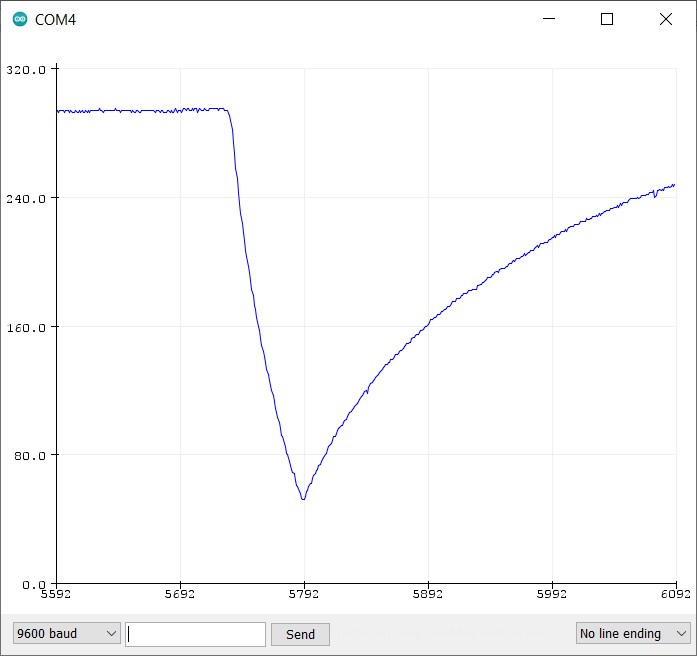Click the 0.0 y-axis origin label
Image resolution: width=697 pixels, height=656 pixels.
[x=33, y=584]
